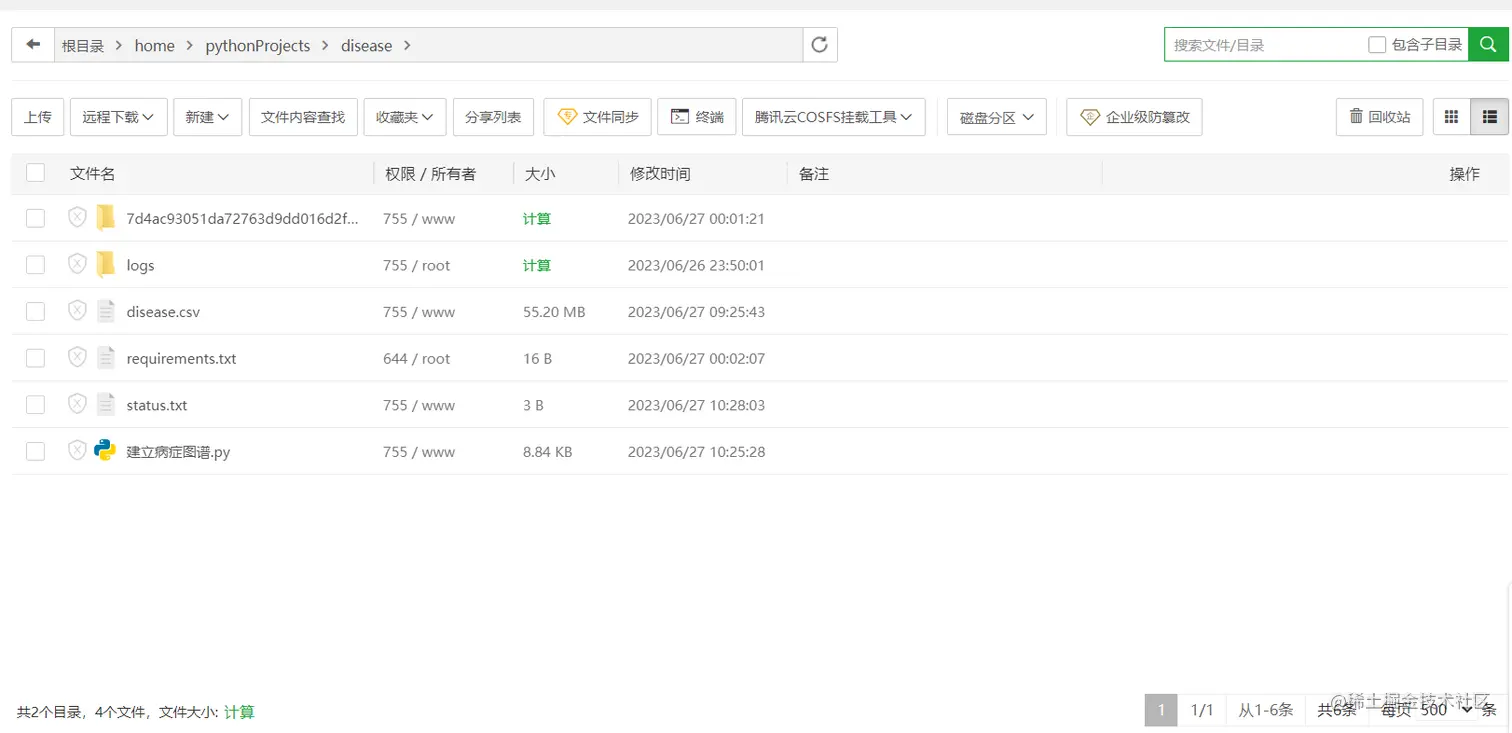The width and height of the screenshot is (1512, 733).
Task: Switch to grid icon view
Action: click(x=1452, y=117)
